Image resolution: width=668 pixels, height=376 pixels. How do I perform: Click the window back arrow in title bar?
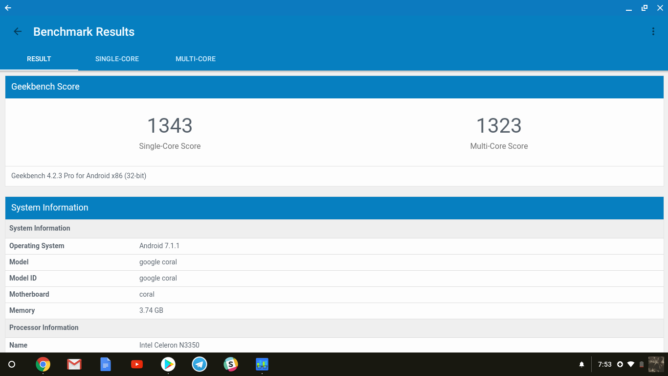[x=8, y=8]
